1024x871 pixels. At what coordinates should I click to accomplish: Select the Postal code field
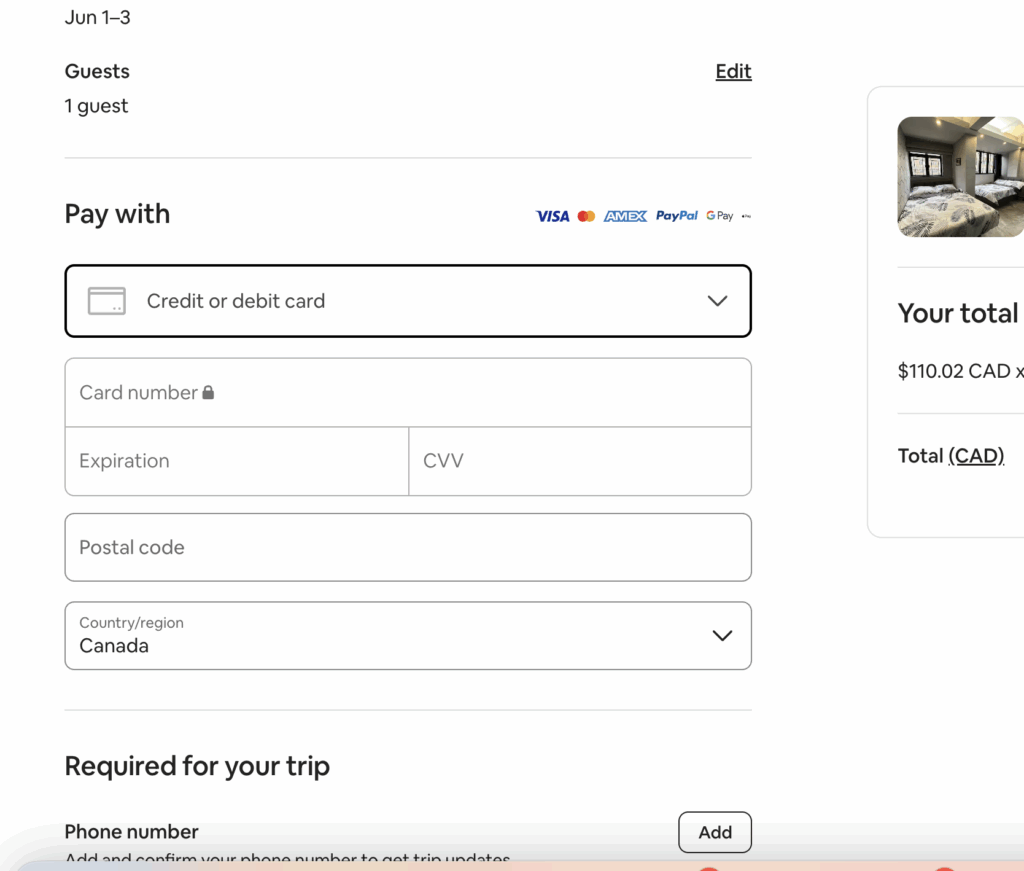[x=408, y=547]
